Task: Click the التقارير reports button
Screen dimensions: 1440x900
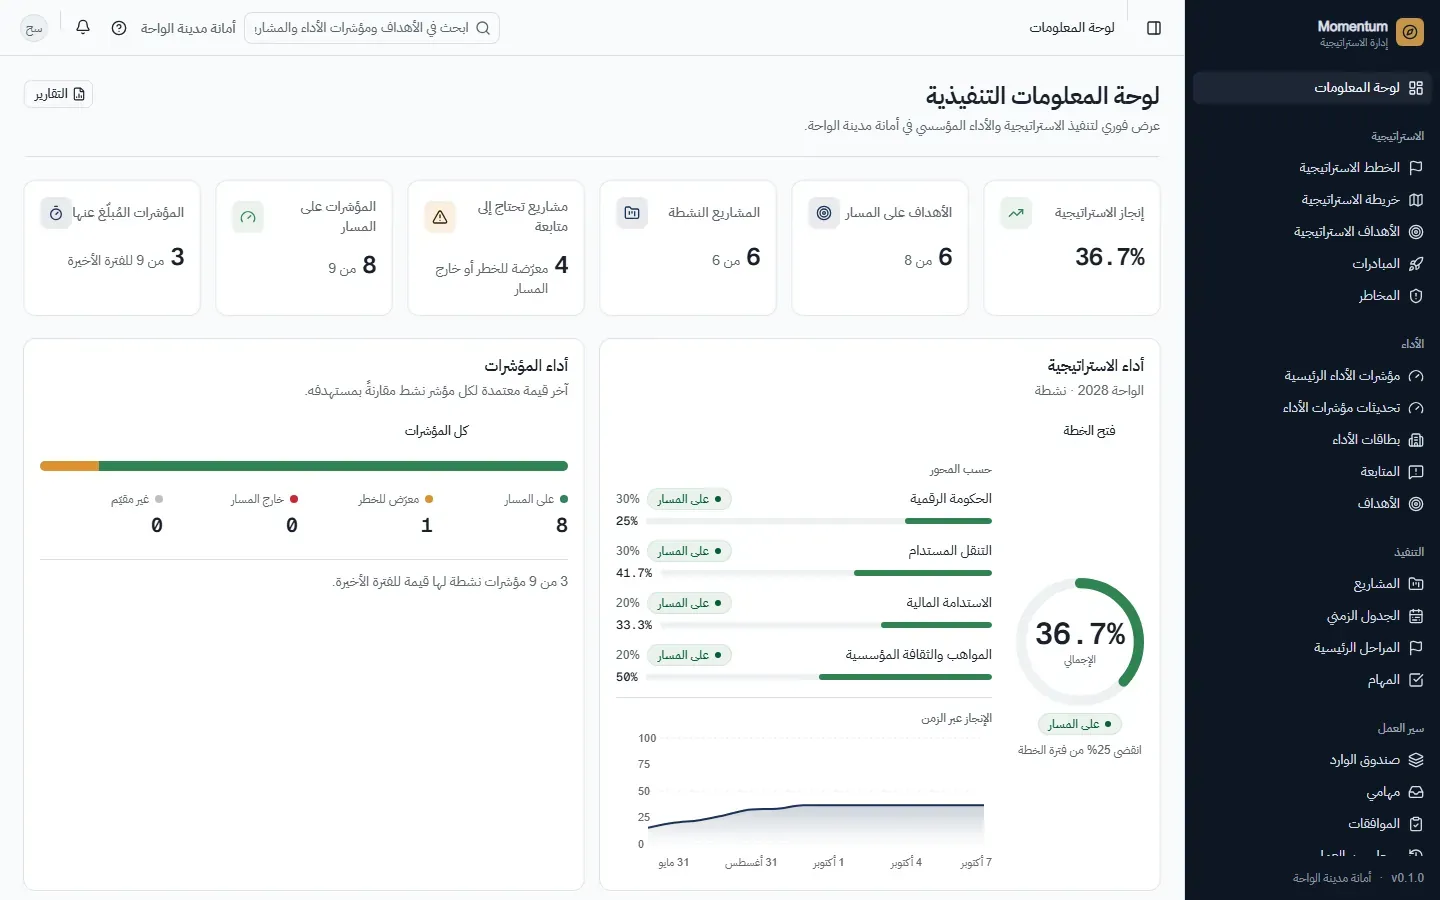Action: [58, 94]
